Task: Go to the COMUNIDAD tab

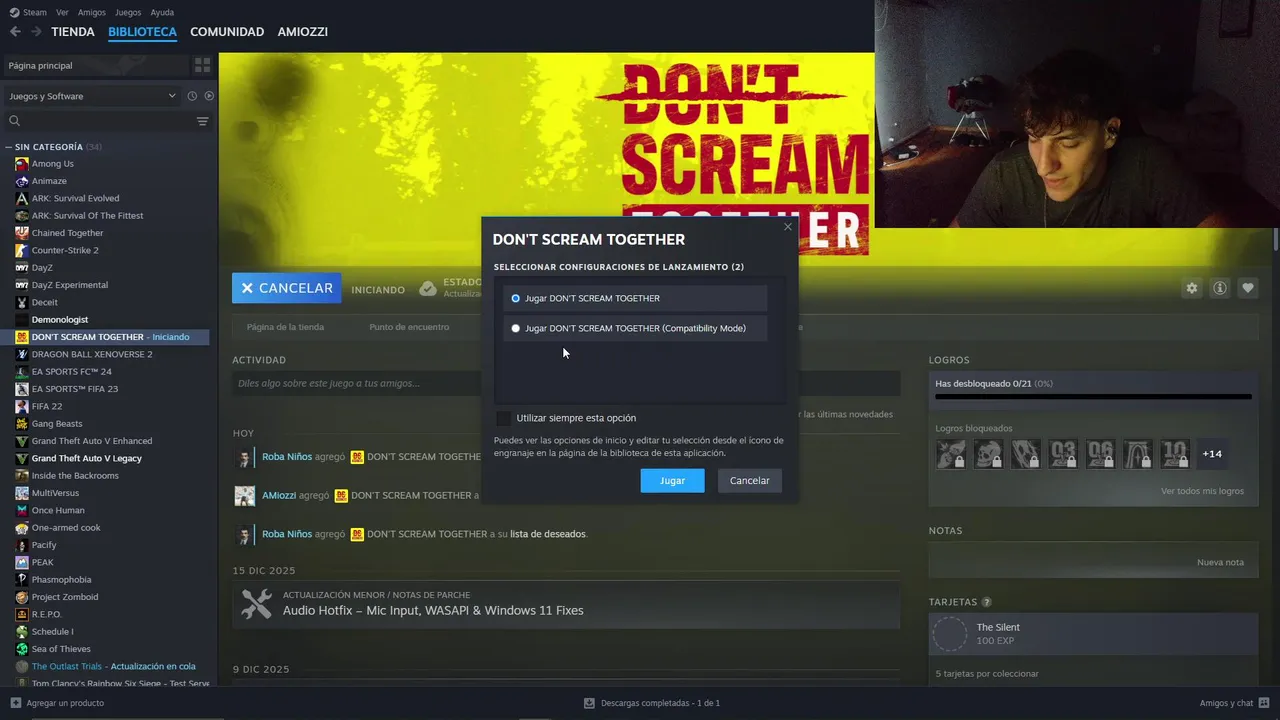Action: [x=227, y=32]
